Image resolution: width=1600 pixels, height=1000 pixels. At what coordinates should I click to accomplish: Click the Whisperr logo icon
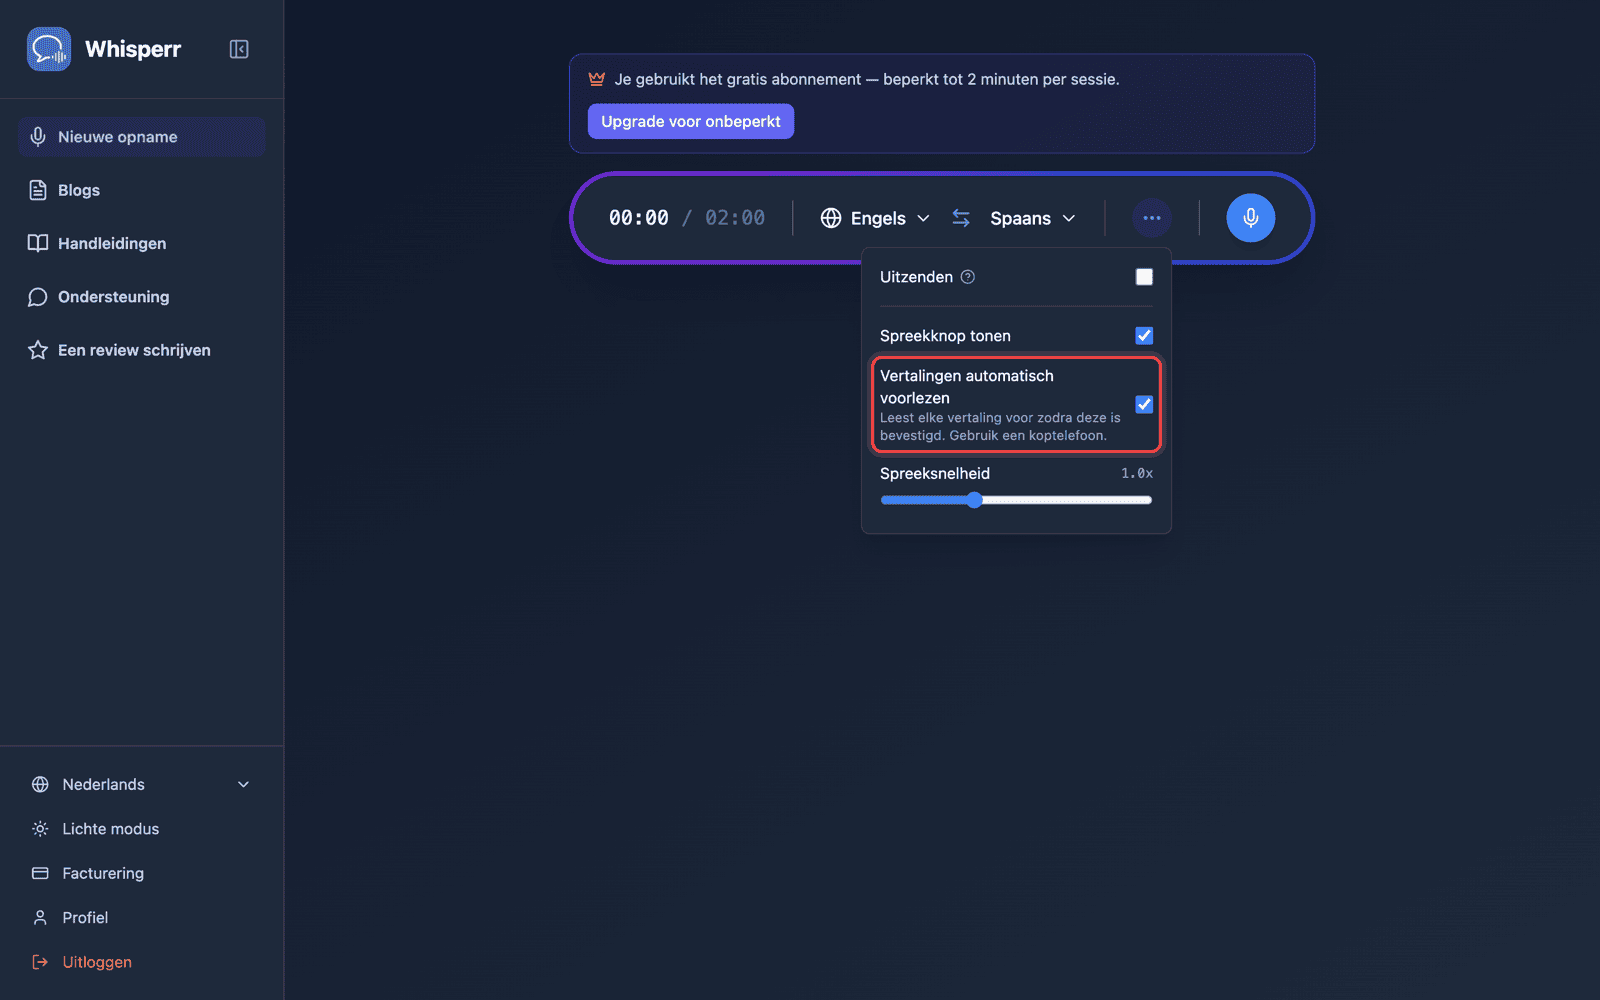click(x=49, y=49)
